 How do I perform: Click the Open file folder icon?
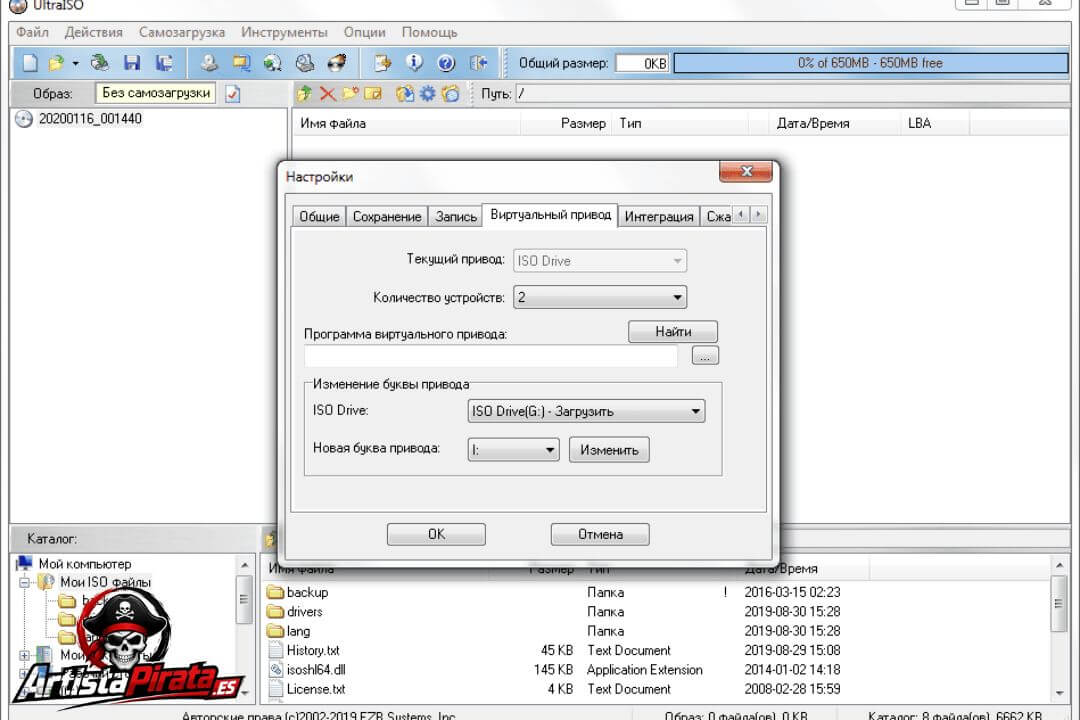coord(56,63)
